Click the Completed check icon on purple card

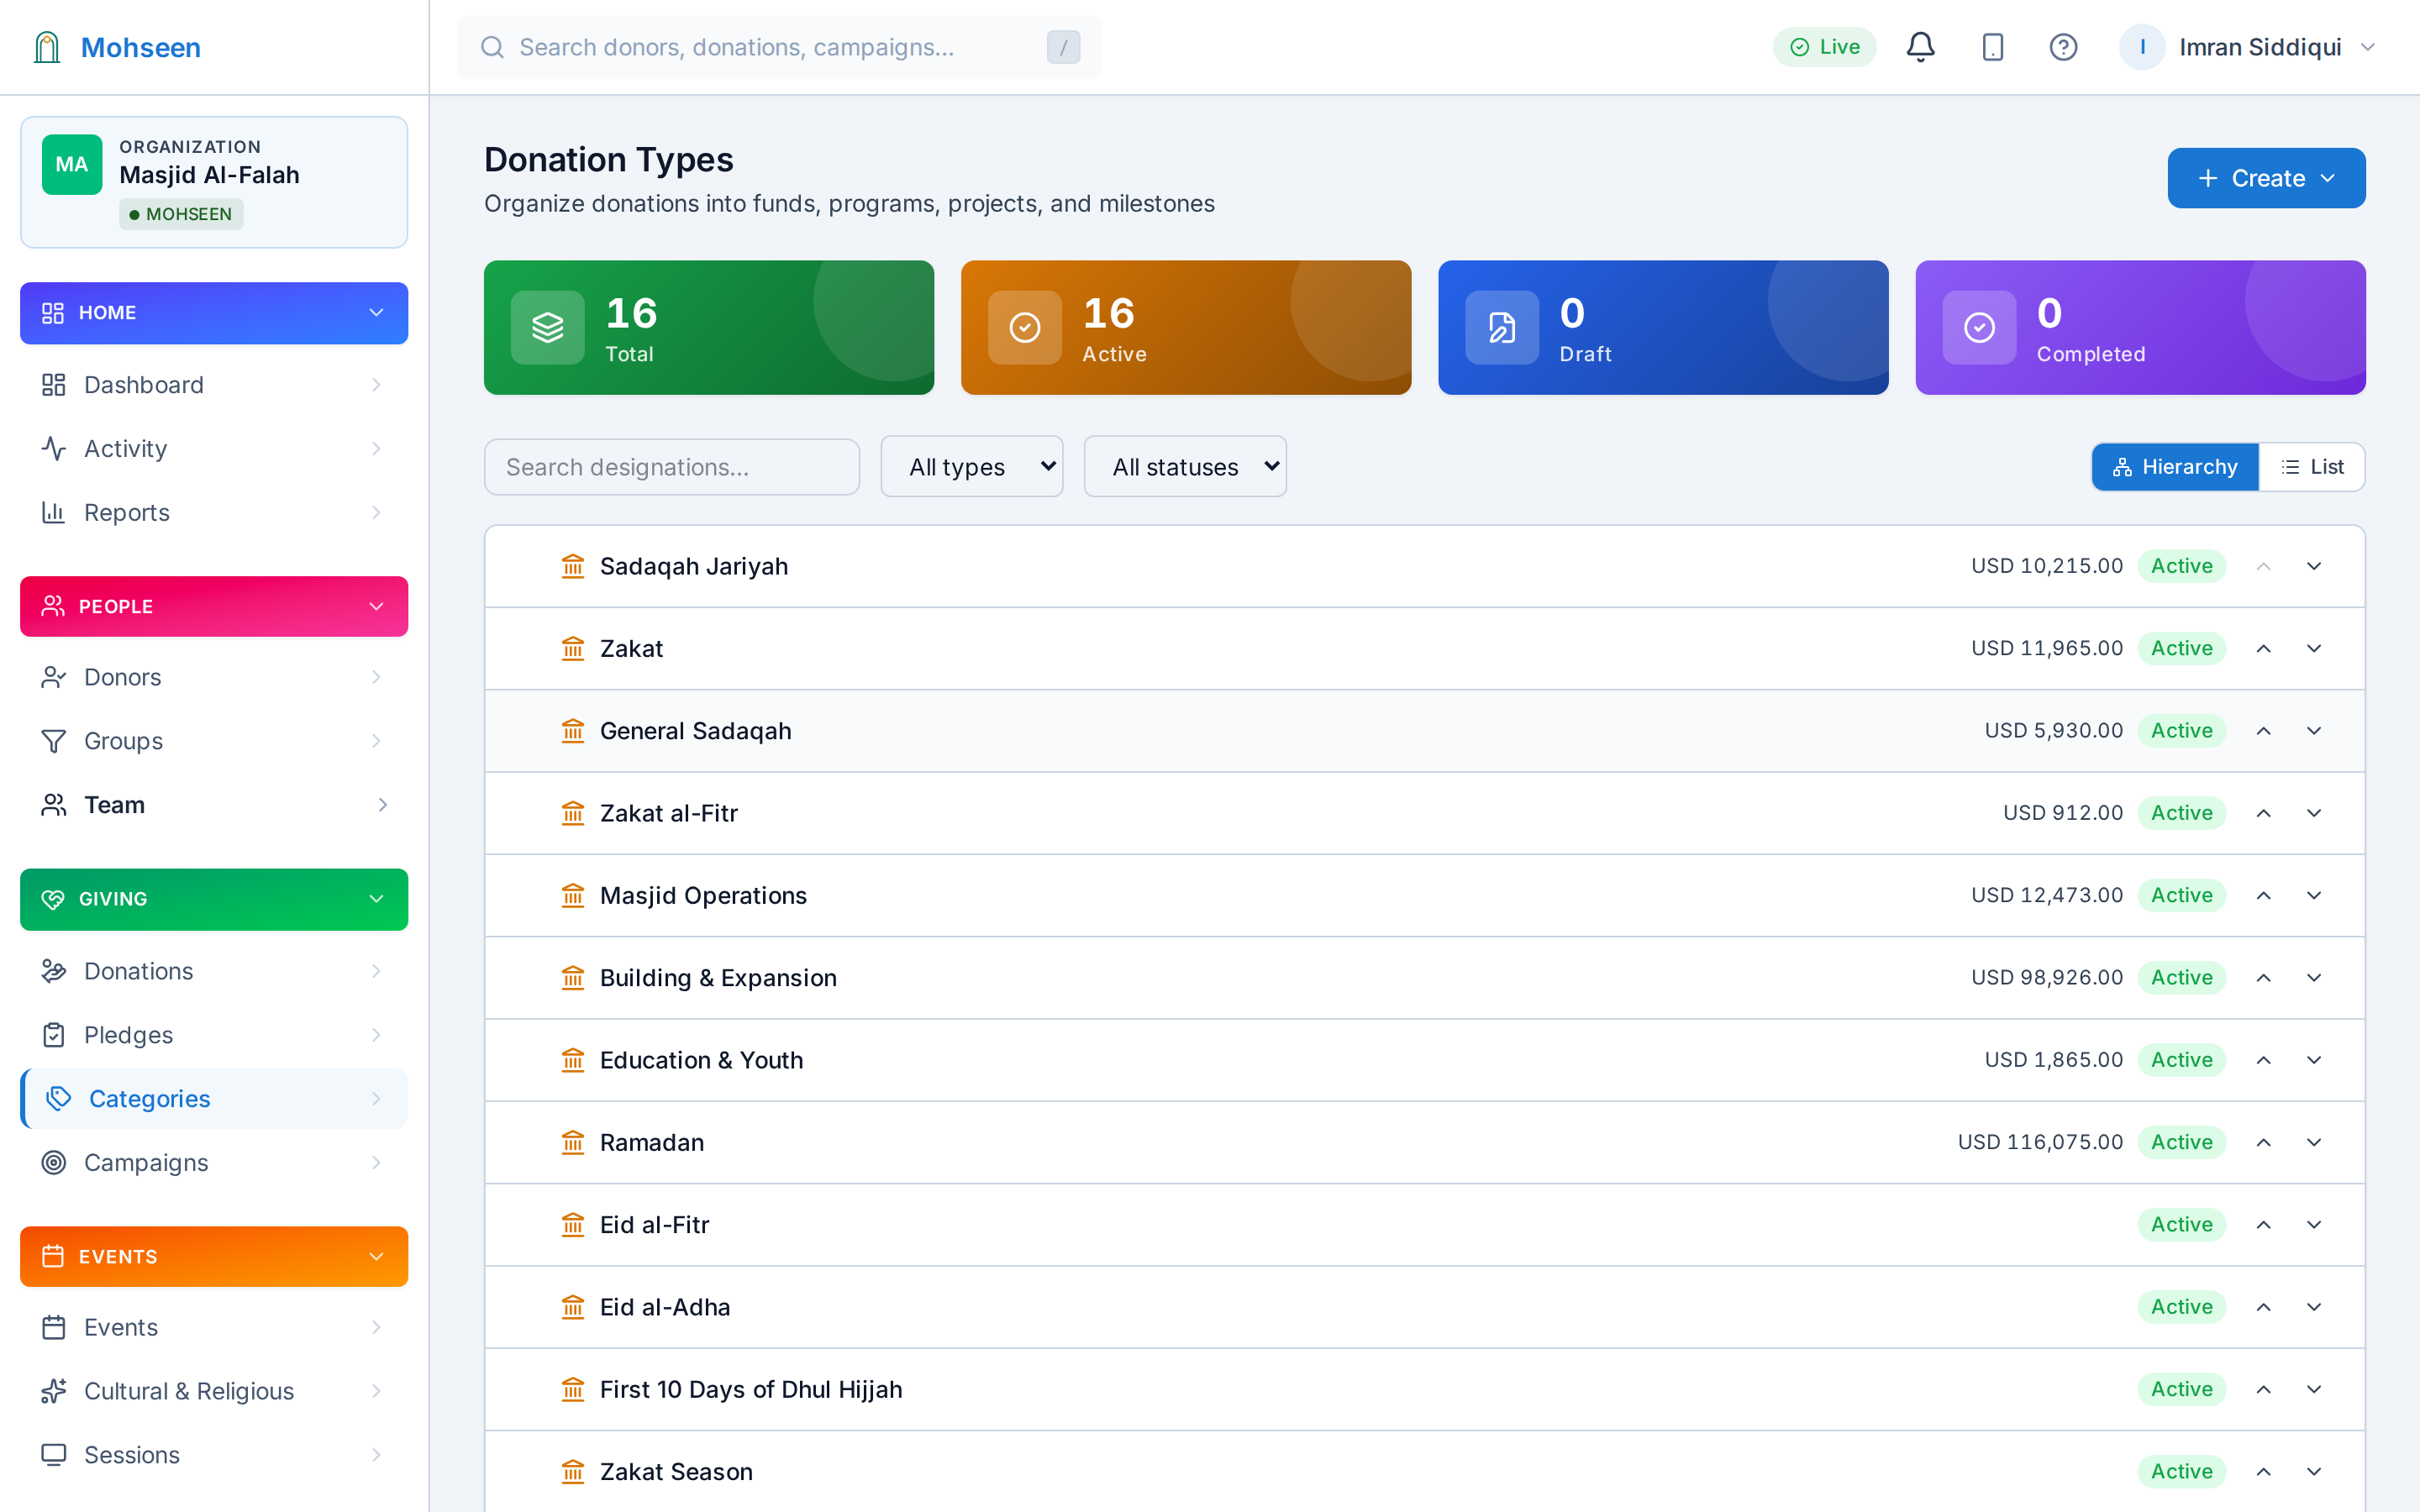1979,327
